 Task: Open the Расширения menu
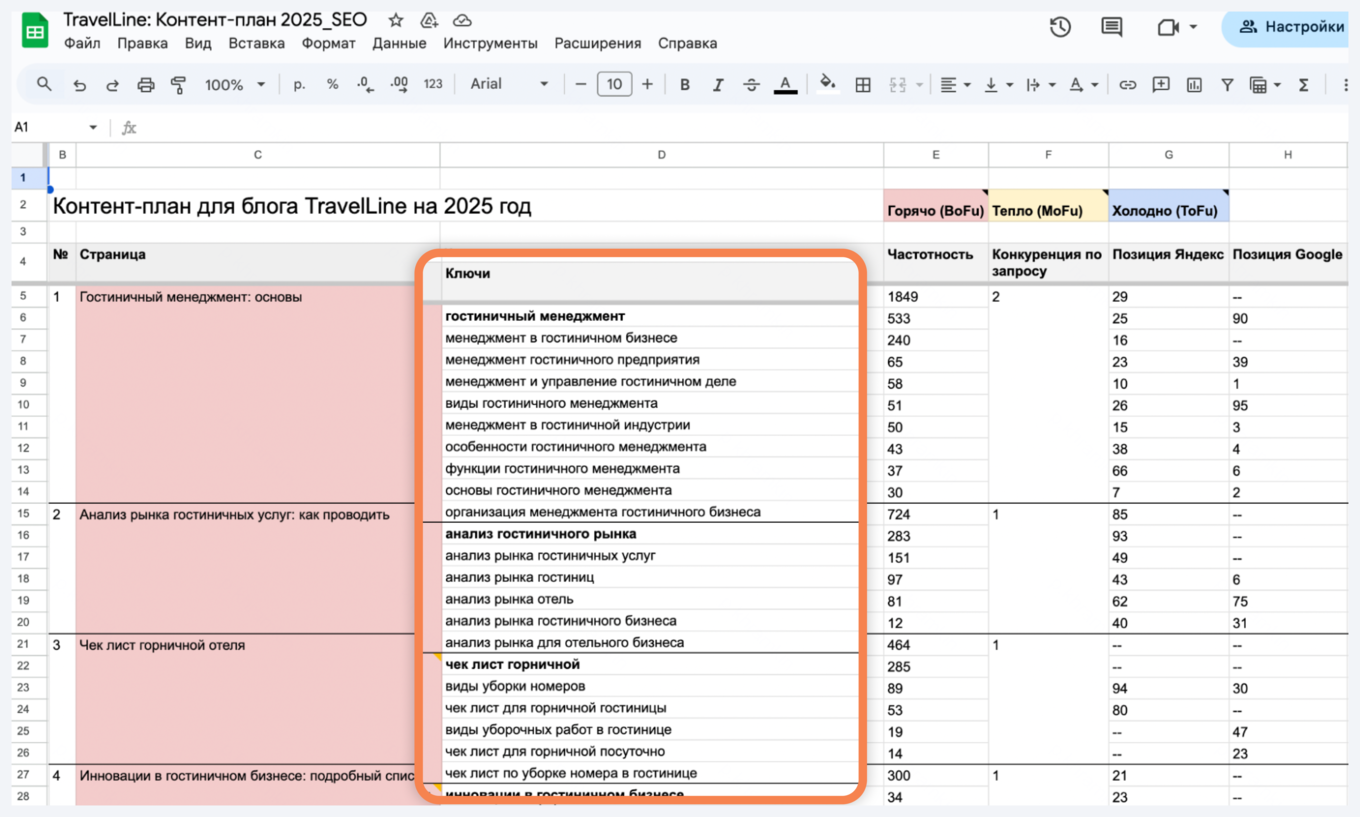598,43
